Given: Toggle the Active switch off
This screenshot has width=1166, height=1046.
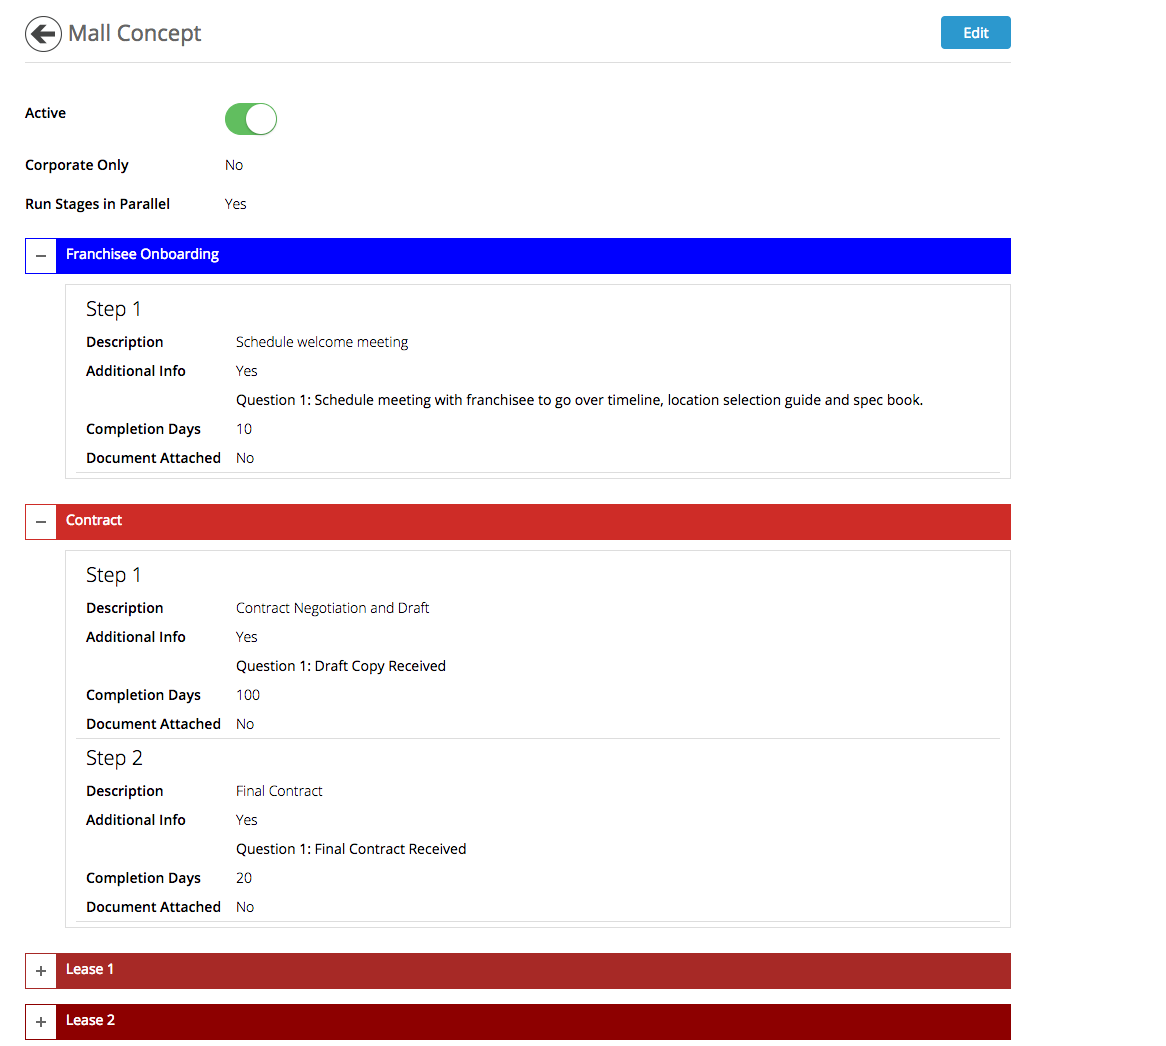Looking at the screenshot, I should coord(251,119).
